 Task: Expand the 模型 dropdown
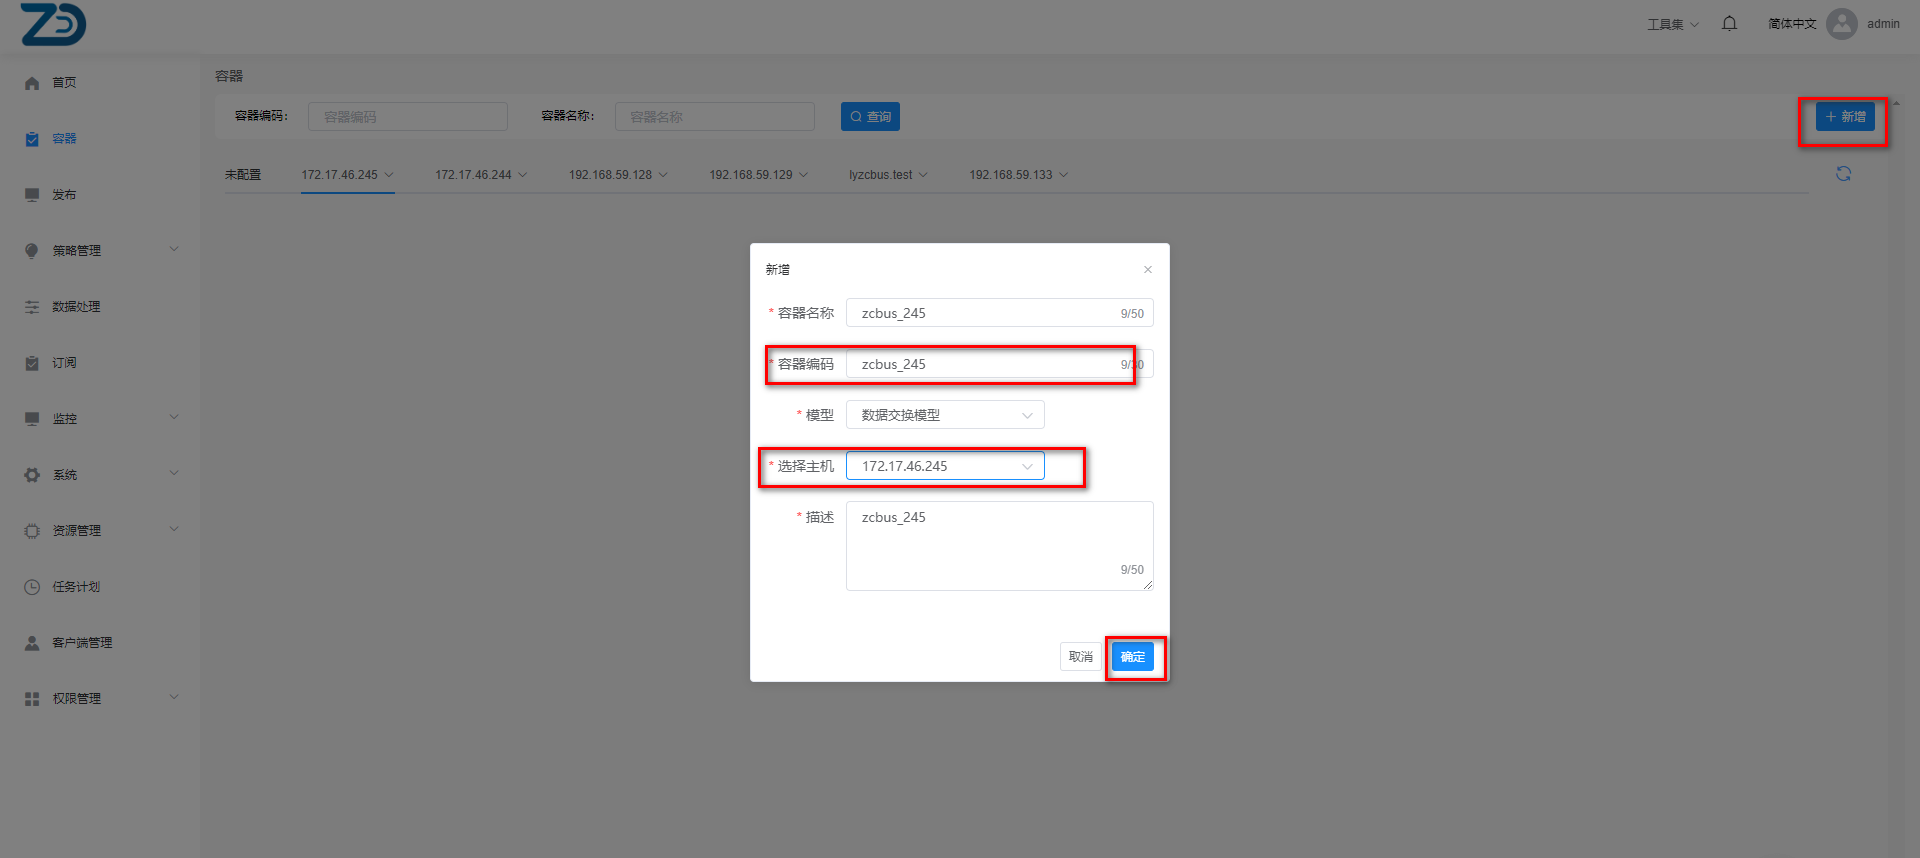945,415
